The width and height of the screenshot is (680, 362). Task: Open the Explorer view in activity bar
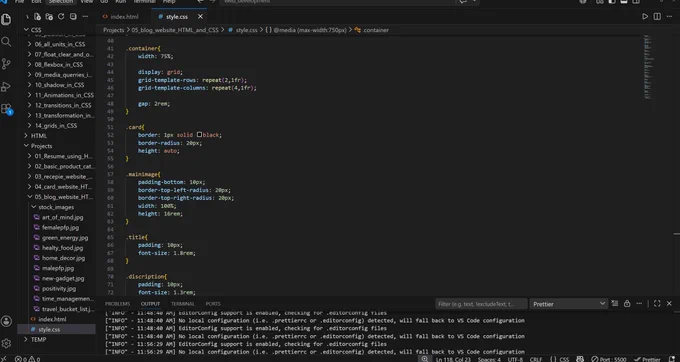[6, 20]
